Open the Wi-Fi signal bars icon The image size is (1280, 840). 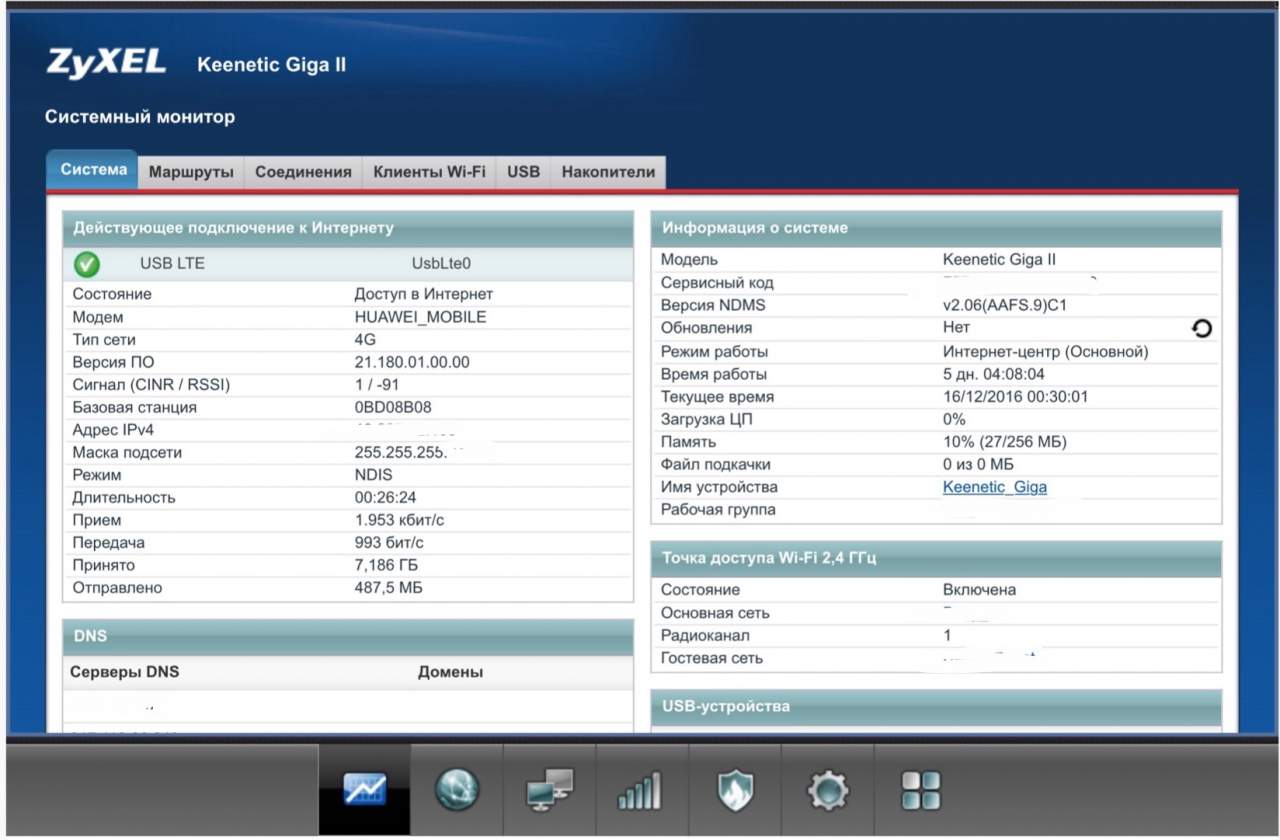tap(641, 791)
